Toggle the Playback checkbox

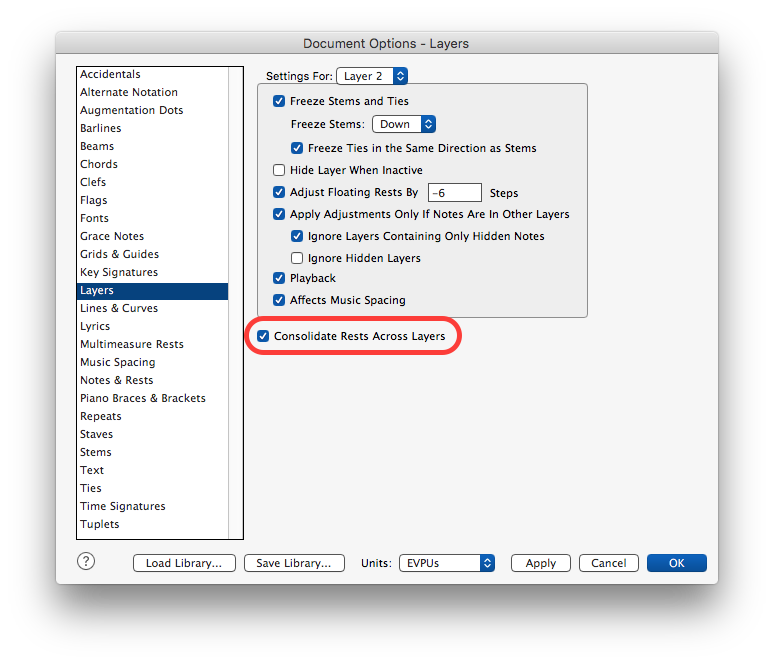pos(279,278)
